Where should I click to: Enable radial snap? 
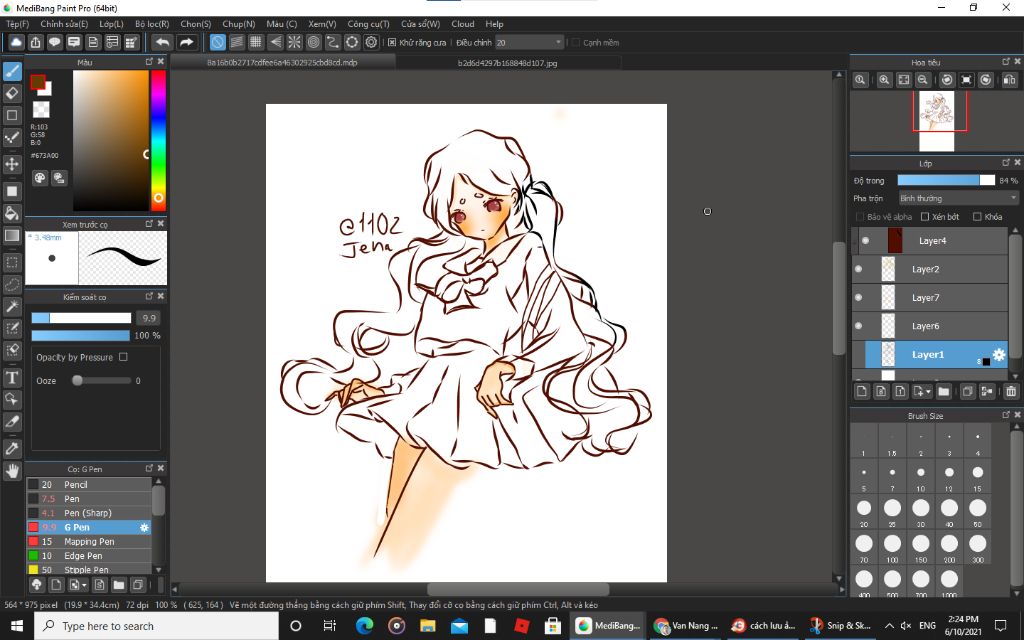(x=295, y=42)
